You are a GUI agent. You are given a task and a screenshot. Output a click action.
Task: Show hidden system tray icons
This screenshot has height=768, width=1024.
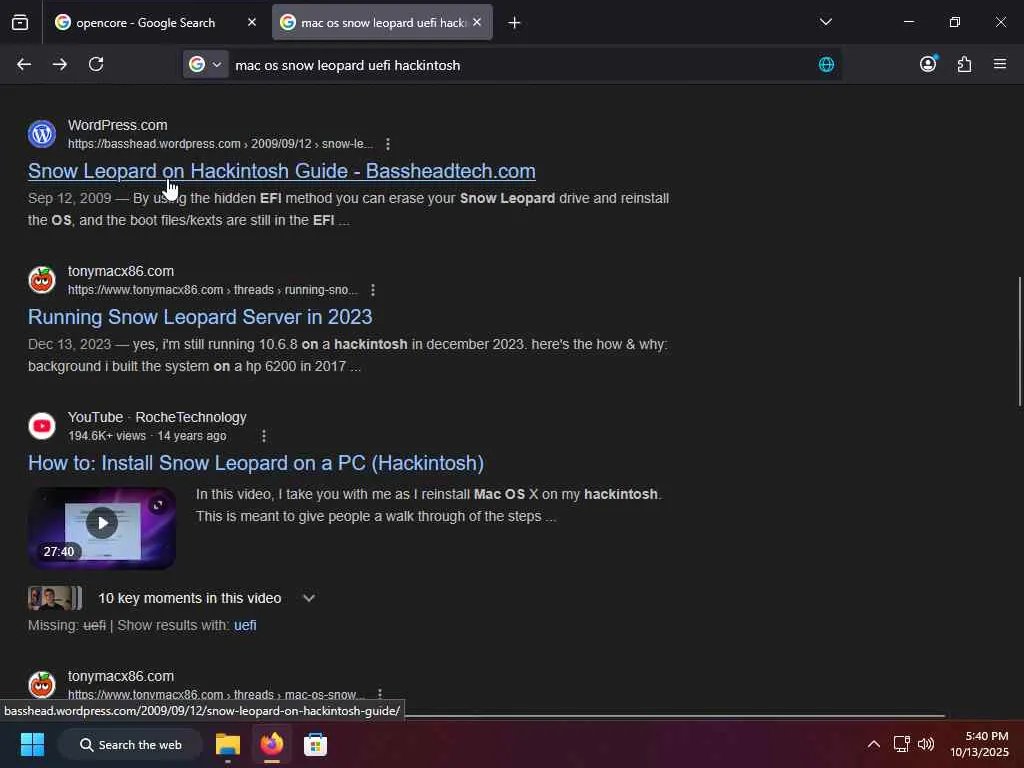[874, 744]
